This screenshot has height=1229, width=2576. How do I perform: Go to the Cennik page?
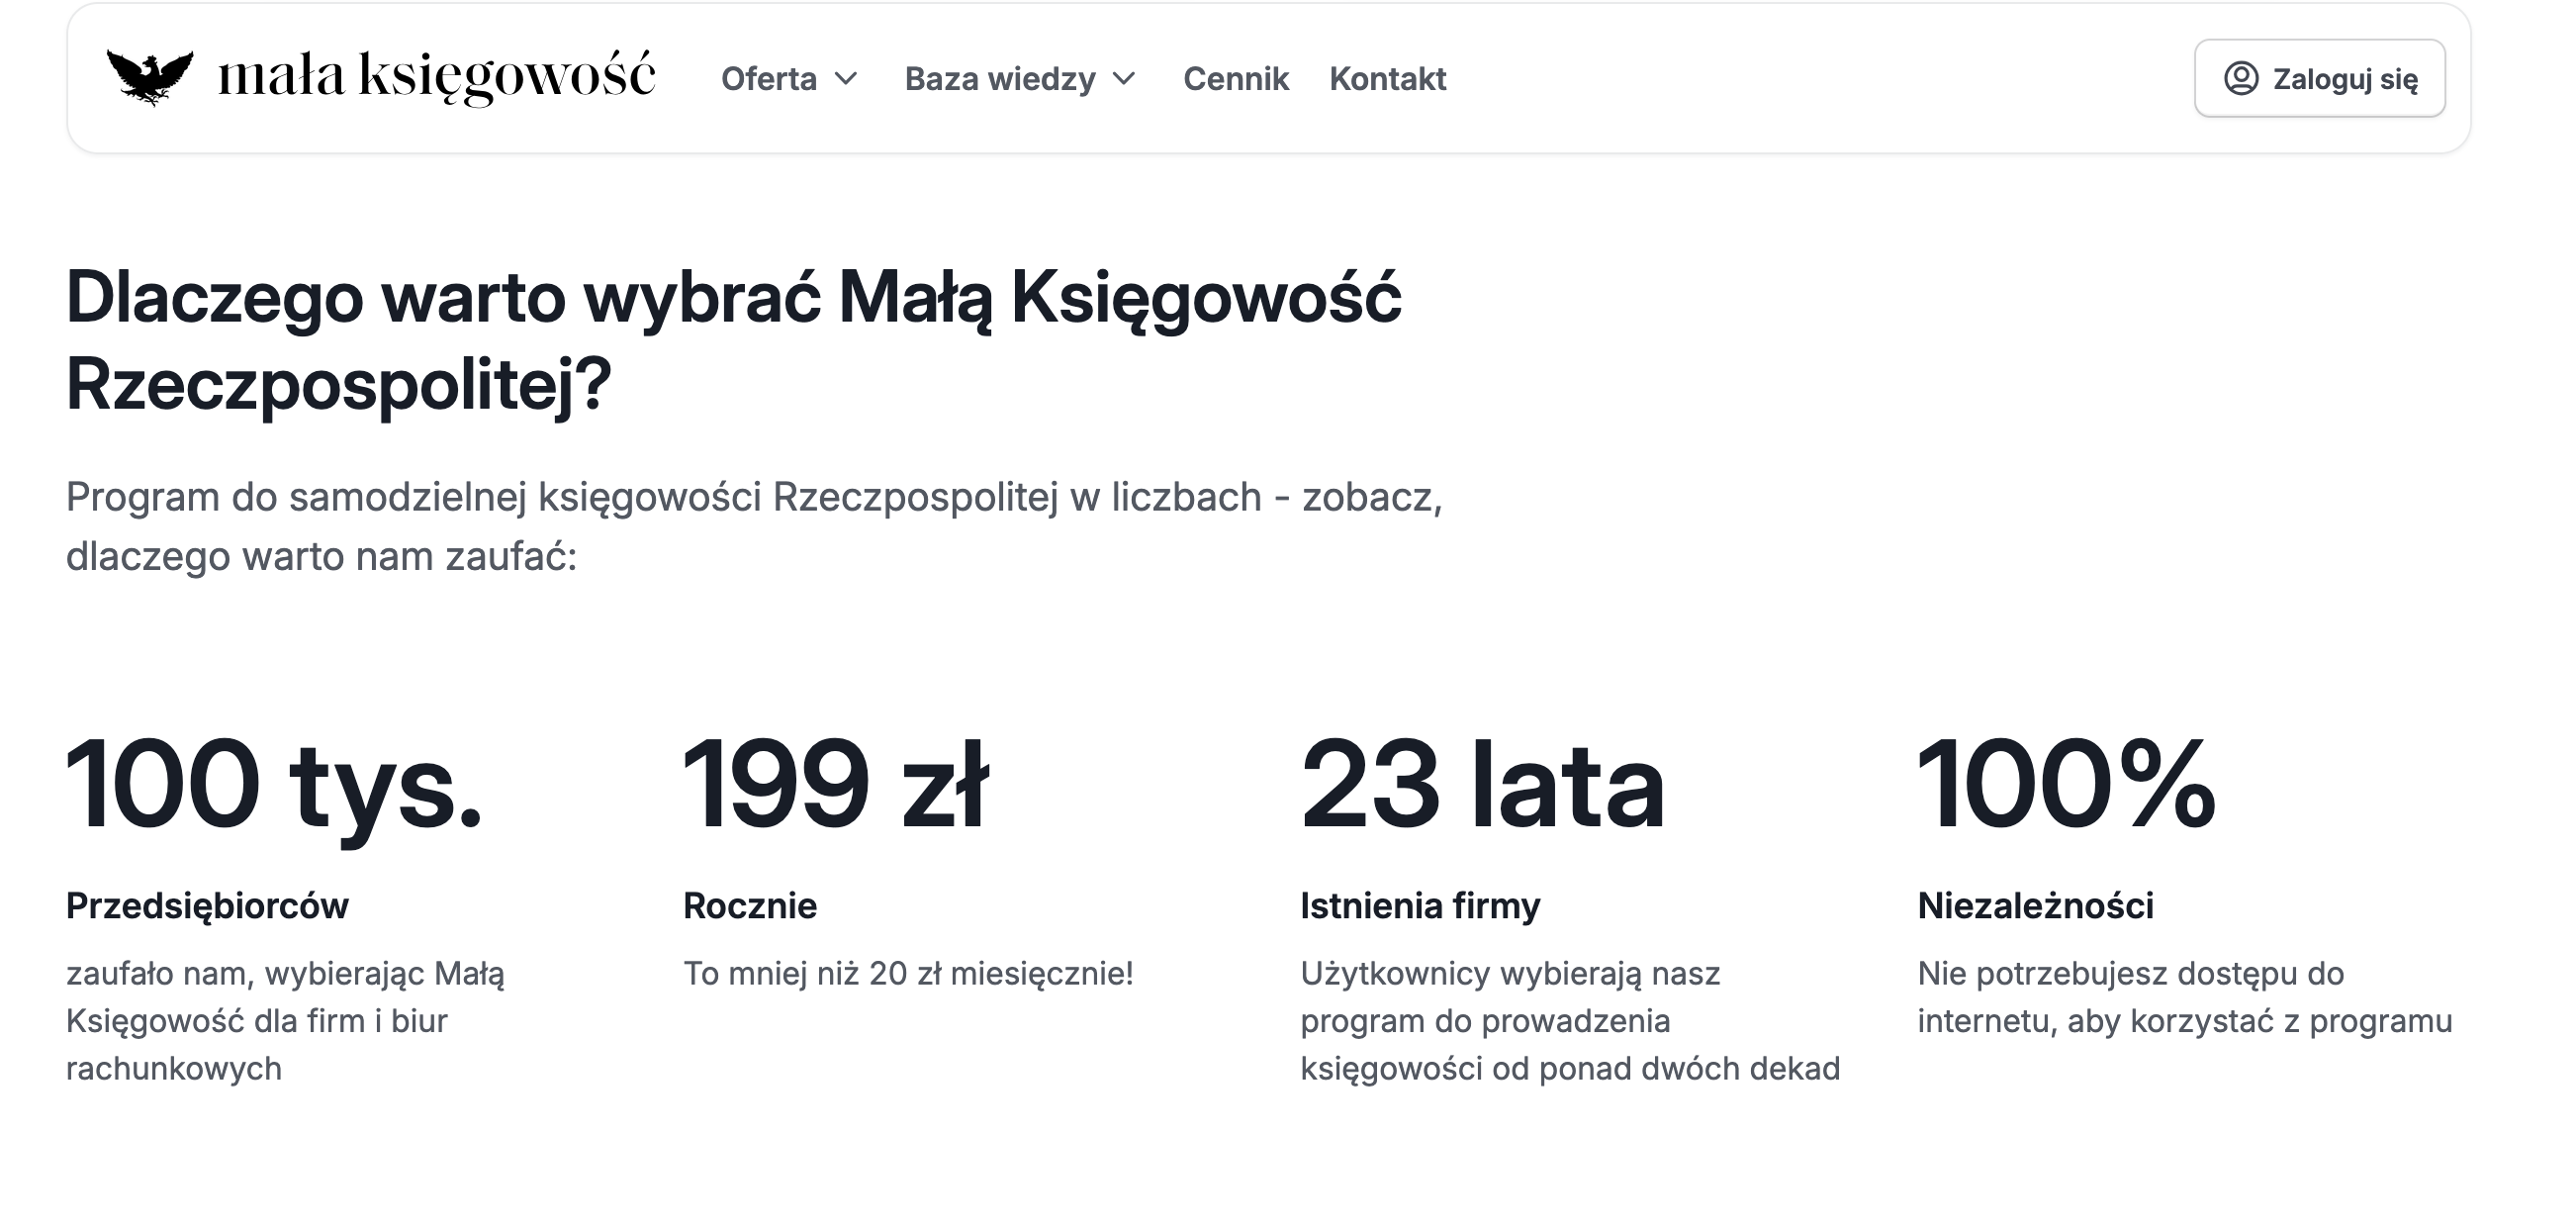point(1236,79)
